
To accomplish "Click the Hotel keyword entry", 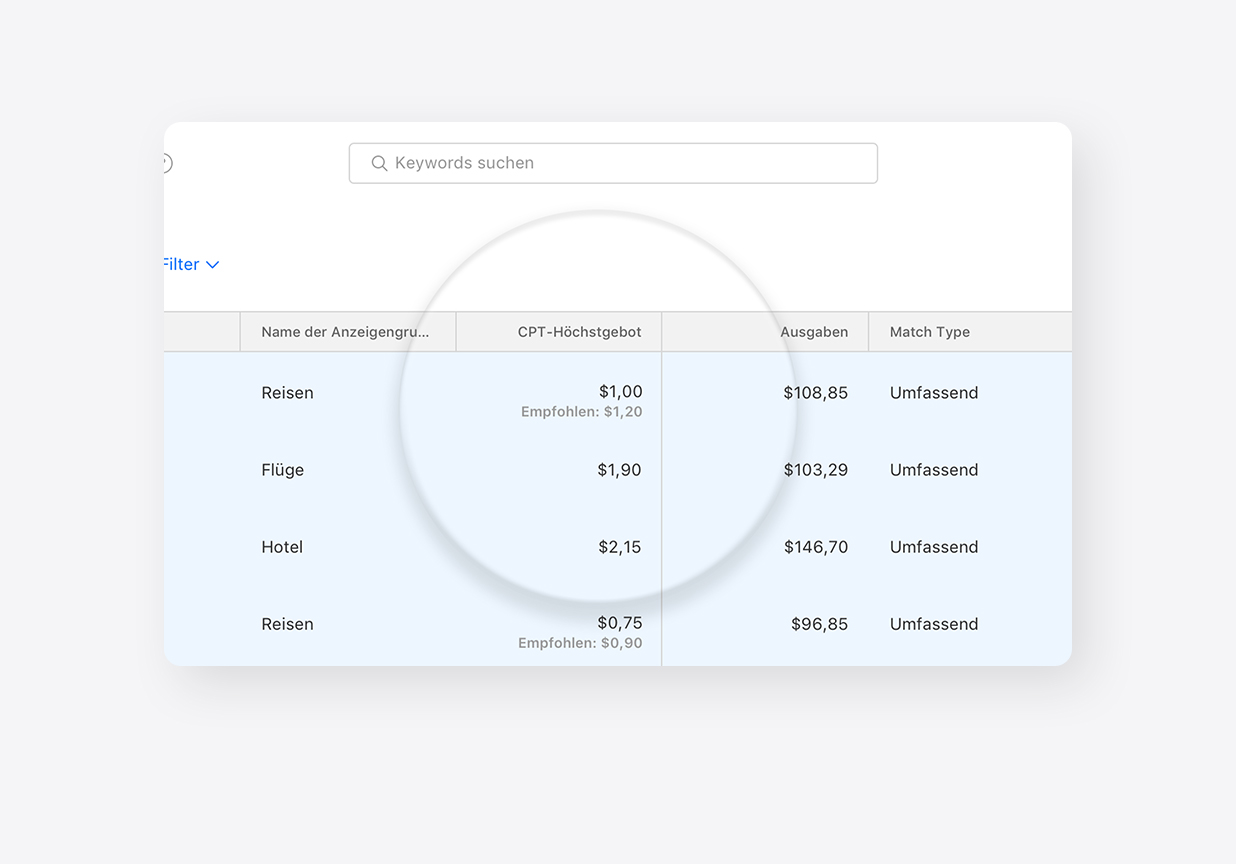I will pyautogui.click(x=281, y=547).
